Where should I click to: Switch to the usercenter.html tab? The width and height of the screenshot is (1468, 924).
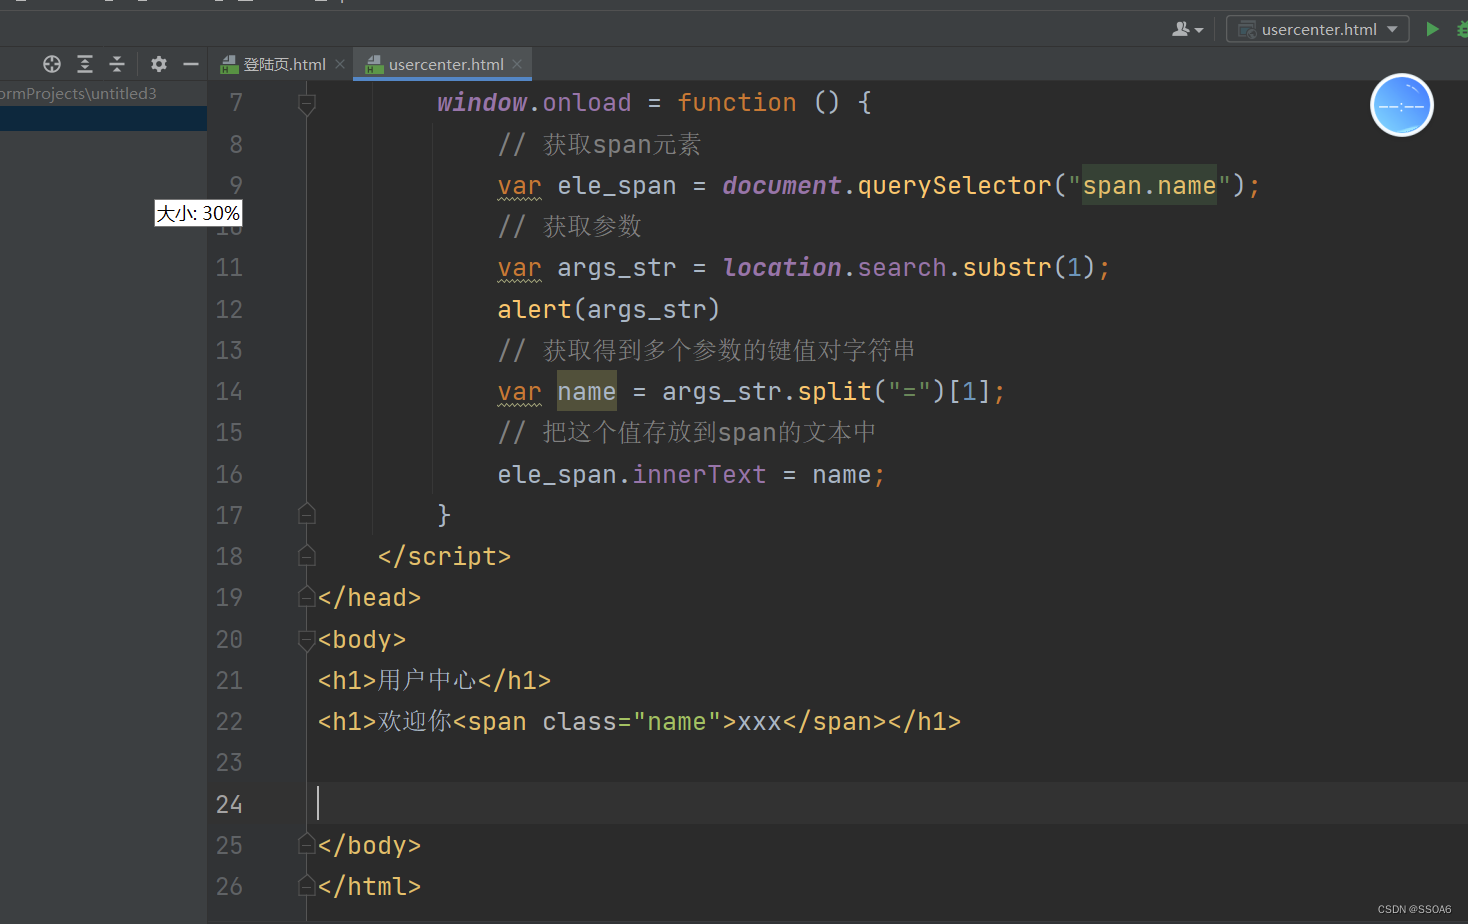click(x=446, y=64)
